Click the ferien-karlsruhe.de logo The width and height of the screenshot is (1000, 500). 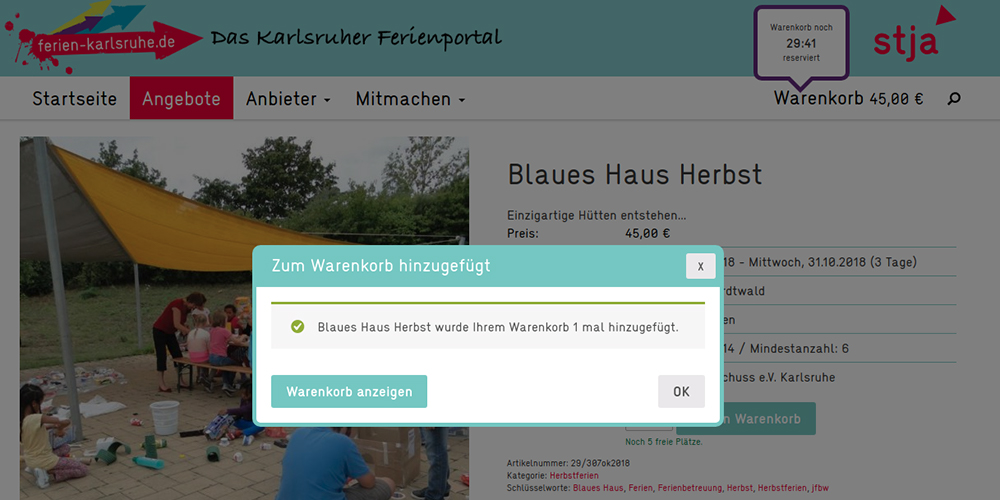point(102,36)
